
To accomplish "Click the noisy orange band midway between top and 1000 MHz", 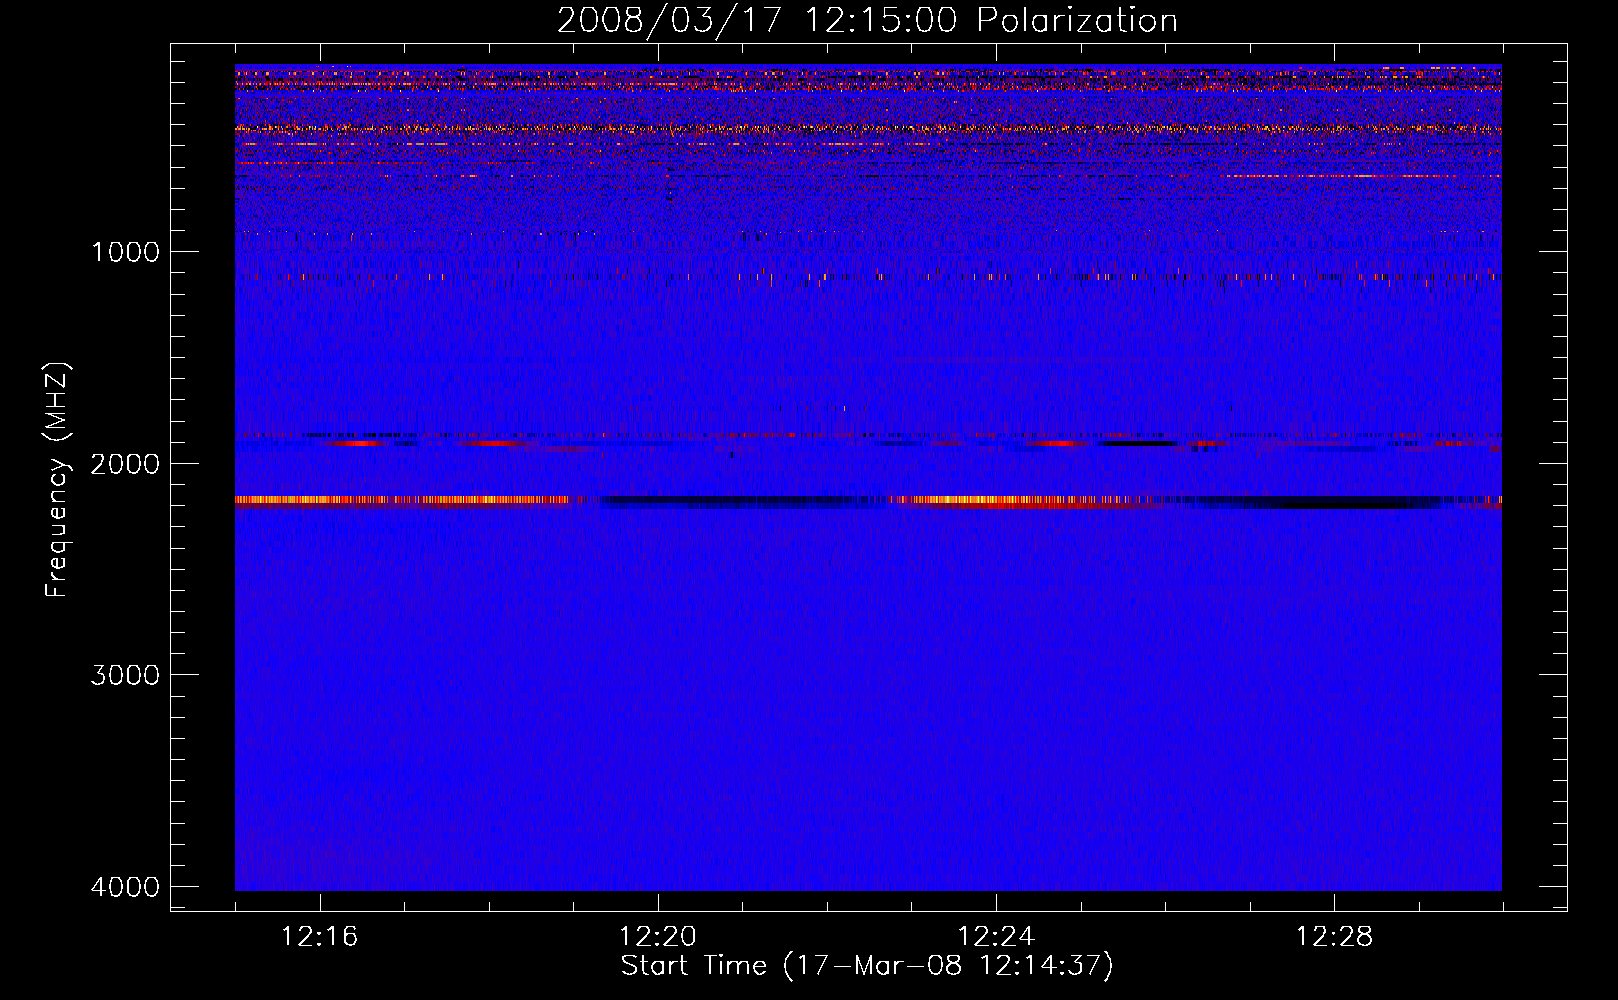I will [x=866, y=129].
